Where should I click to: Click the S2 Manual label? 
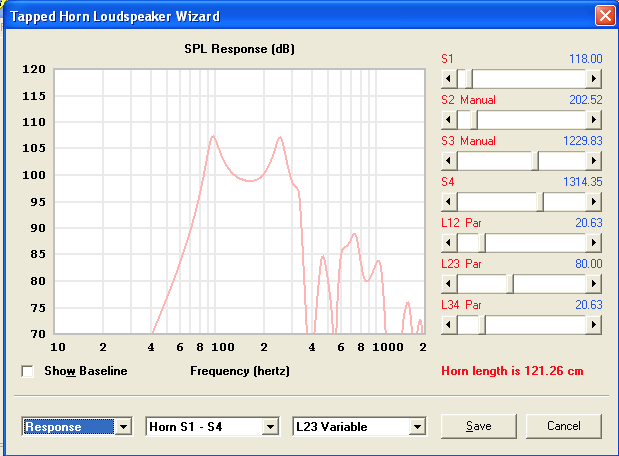(468, 100)
